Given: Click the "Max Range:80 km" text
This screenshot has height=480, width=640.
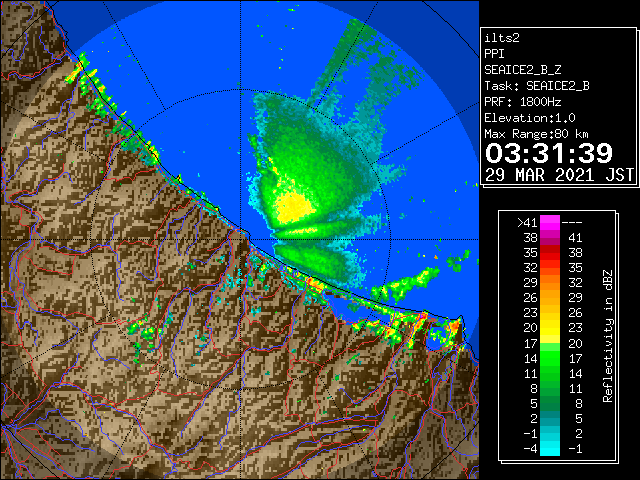Looking at the screenshot, I should (537, 134).
